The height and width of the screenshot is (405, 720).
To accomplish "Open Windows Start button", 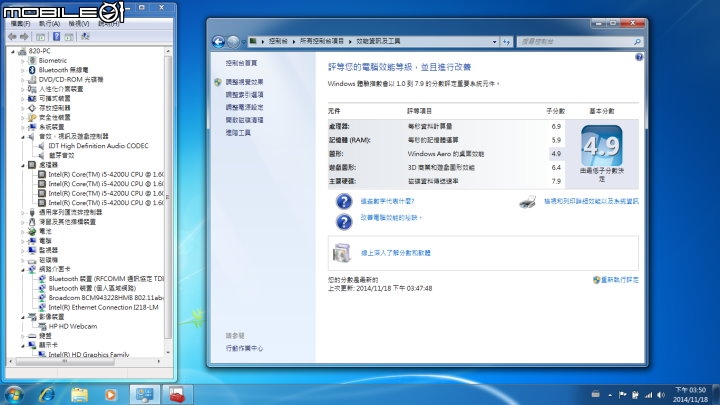I will [14, 394].
